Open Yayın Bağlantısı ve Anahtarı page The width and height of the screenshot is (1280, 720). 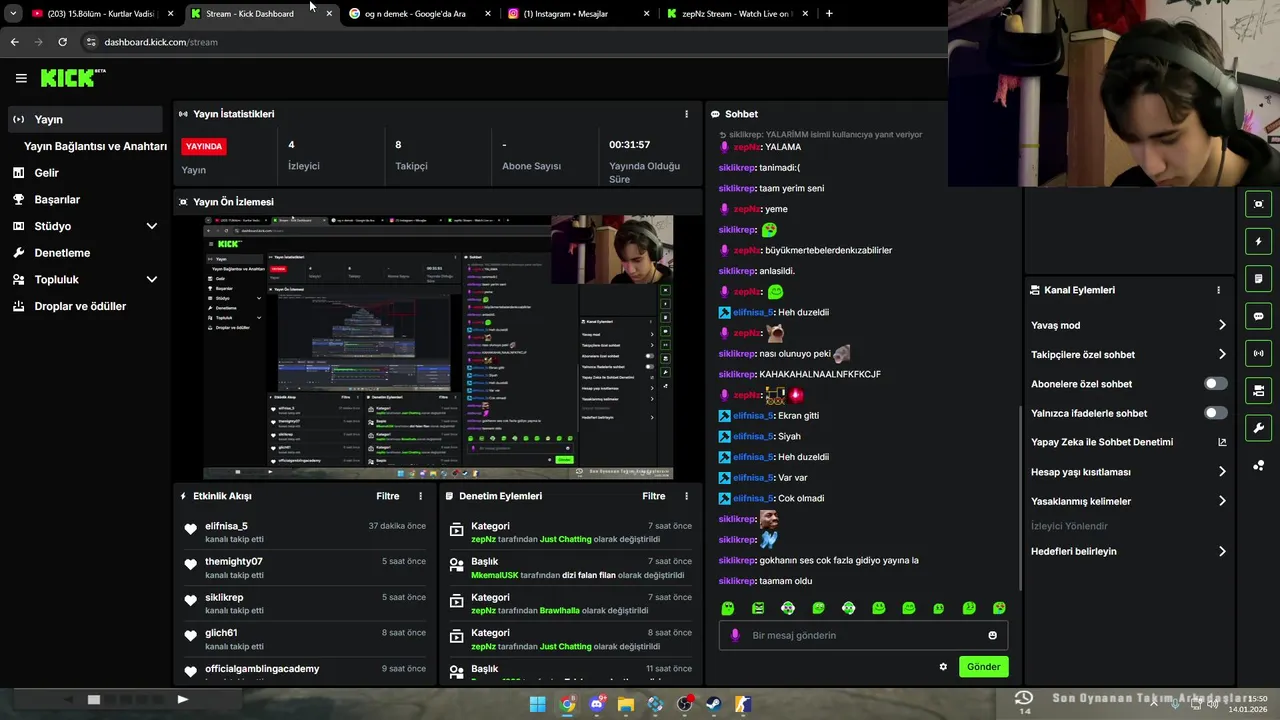[95, 146]
